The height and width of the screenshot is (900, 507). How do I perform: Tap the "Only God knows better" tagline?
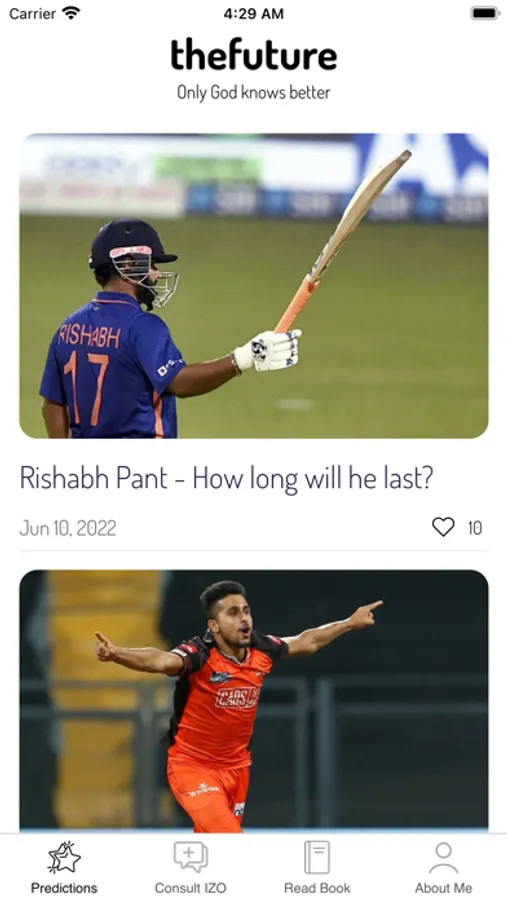(254, 92)
